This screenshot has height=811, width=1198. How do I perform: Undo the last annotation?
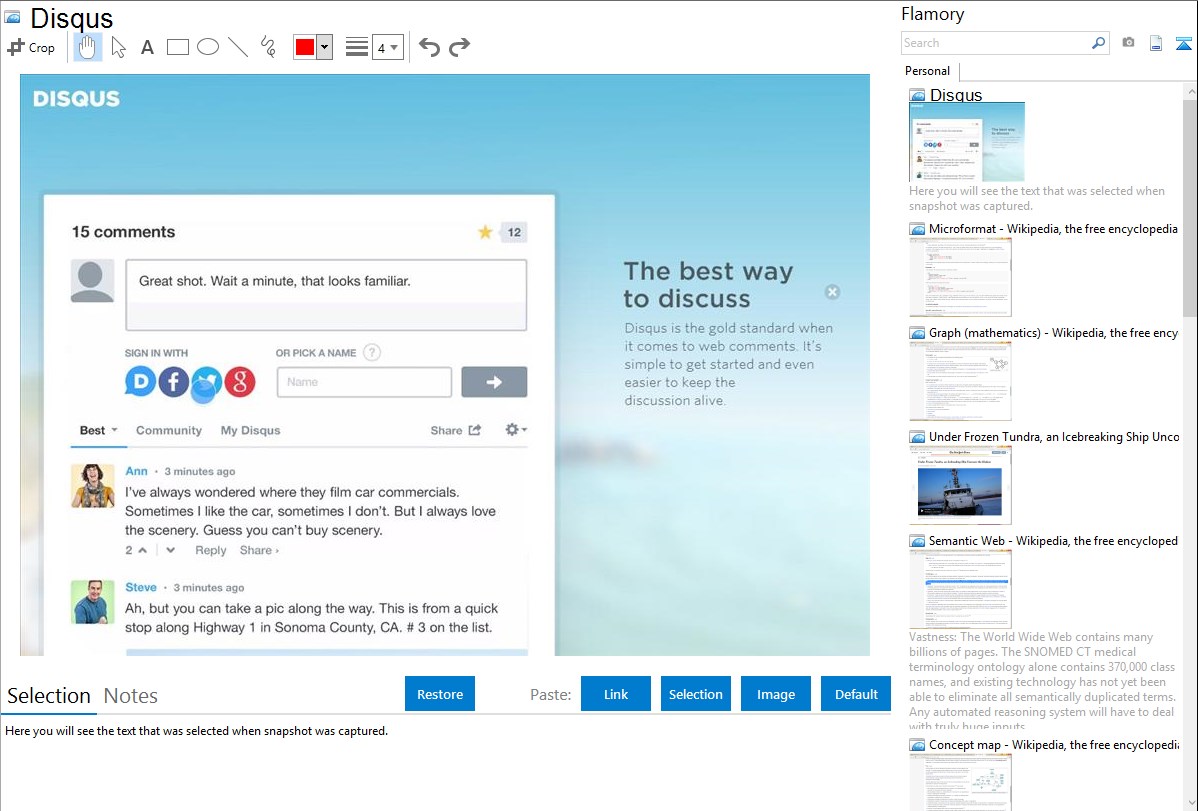[x=429, y=47]
